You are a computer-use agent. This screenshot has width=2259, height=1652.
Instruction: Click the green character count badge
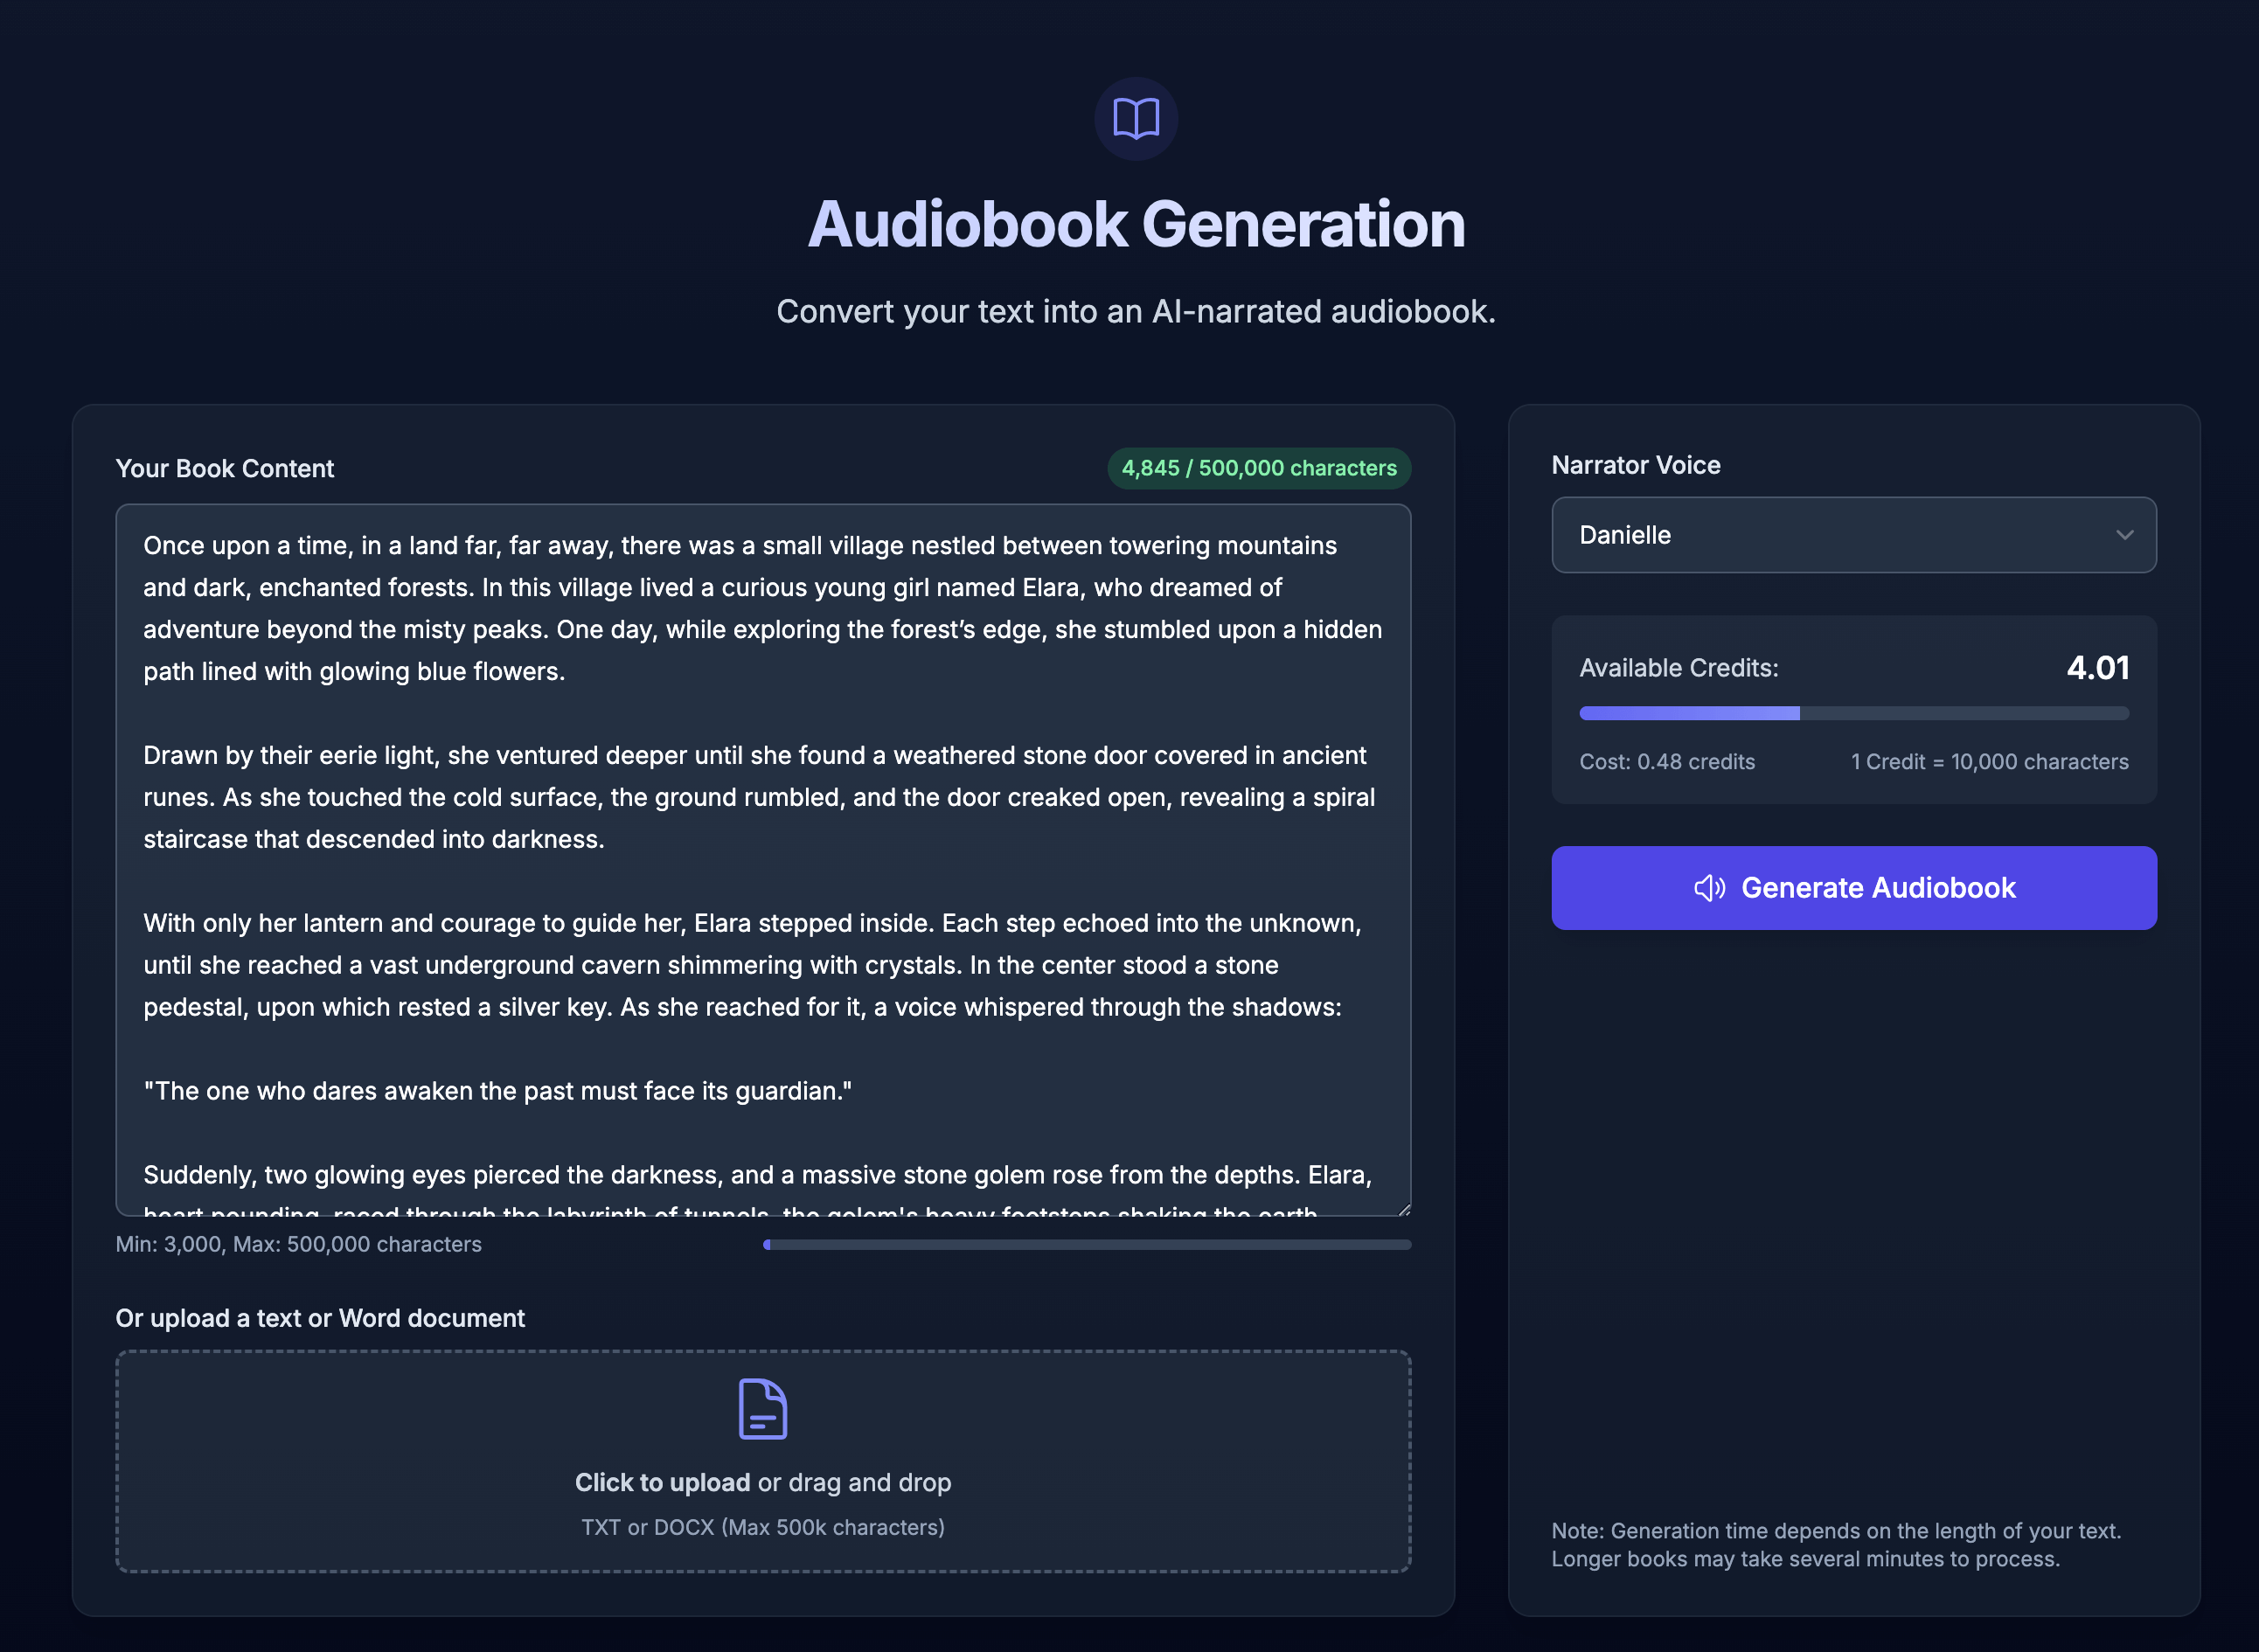pyautogui.click(x=1258, y=467)
